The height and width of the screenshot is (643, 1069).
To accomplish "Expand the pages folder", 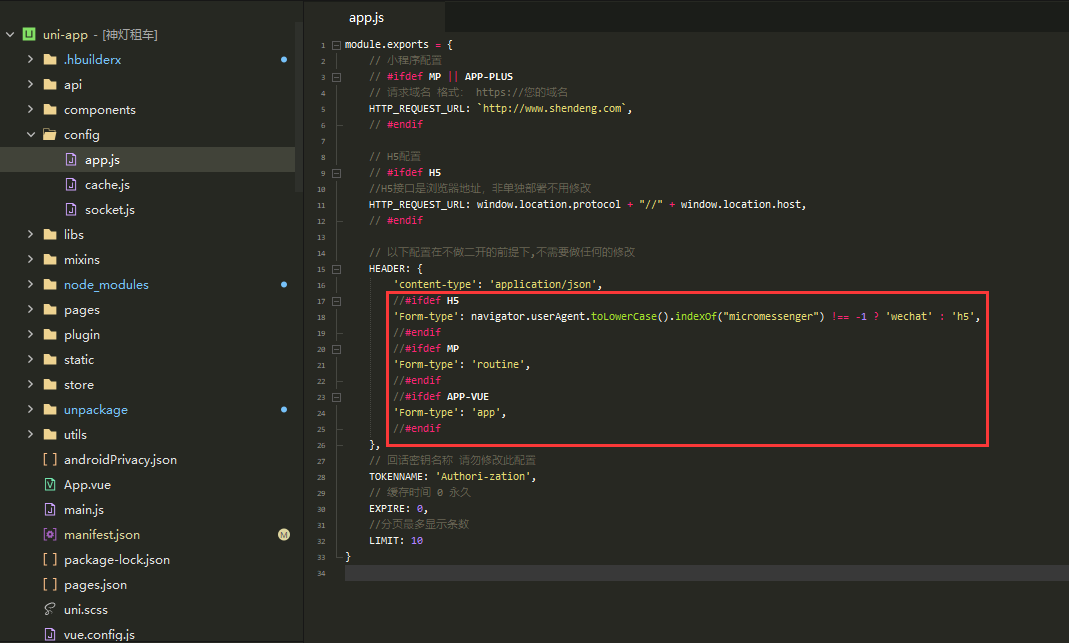I will (x=30, y=310).
